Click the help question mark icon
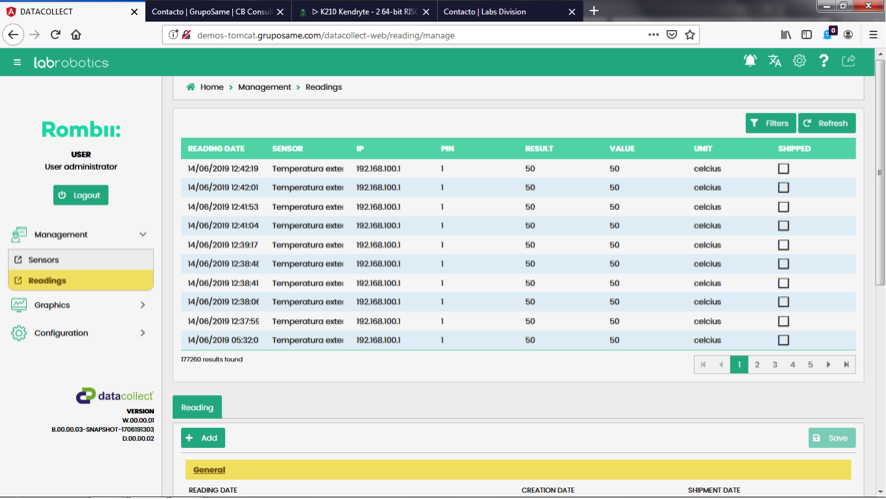 pyautogui.click(x=824, y=61)
